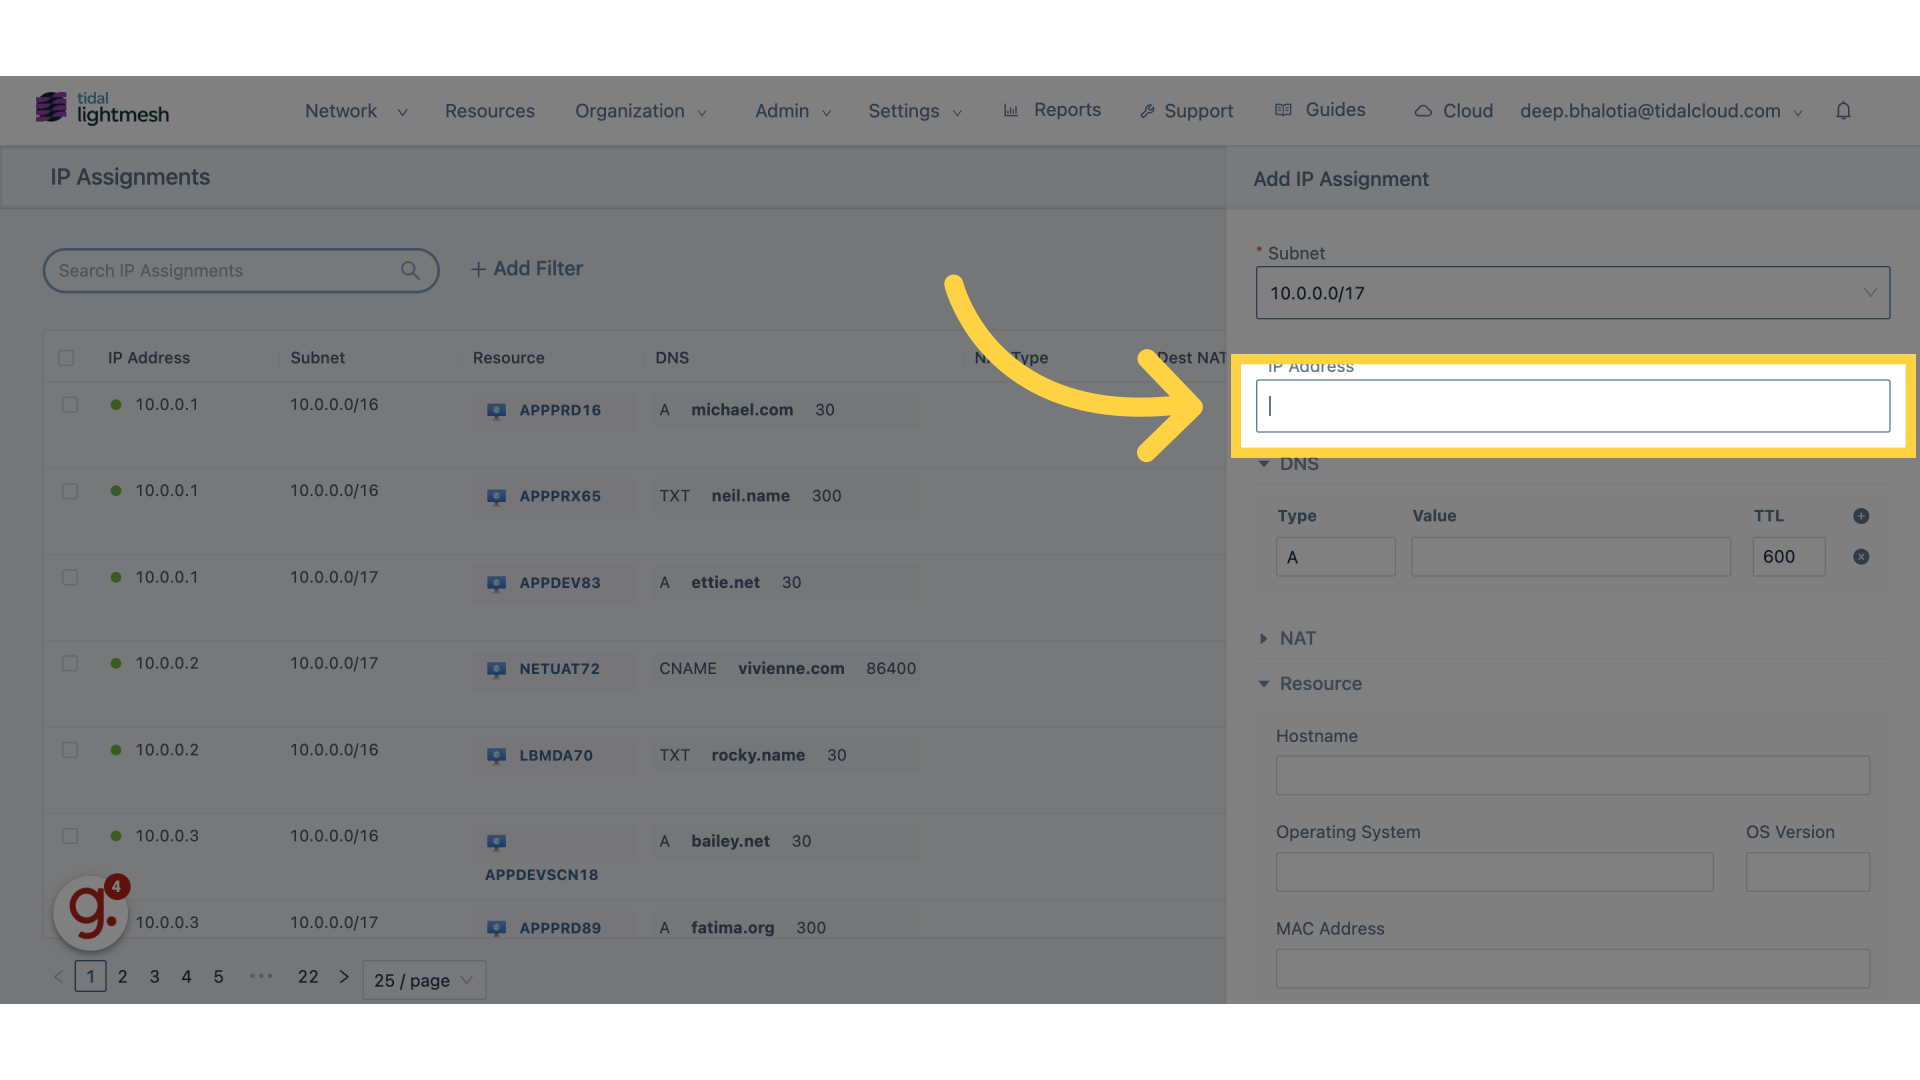This screenshot has width=1920, height=1080.
Task: Click the network monitor icon for APPPRD16
Action: click(x=497, y=410)
